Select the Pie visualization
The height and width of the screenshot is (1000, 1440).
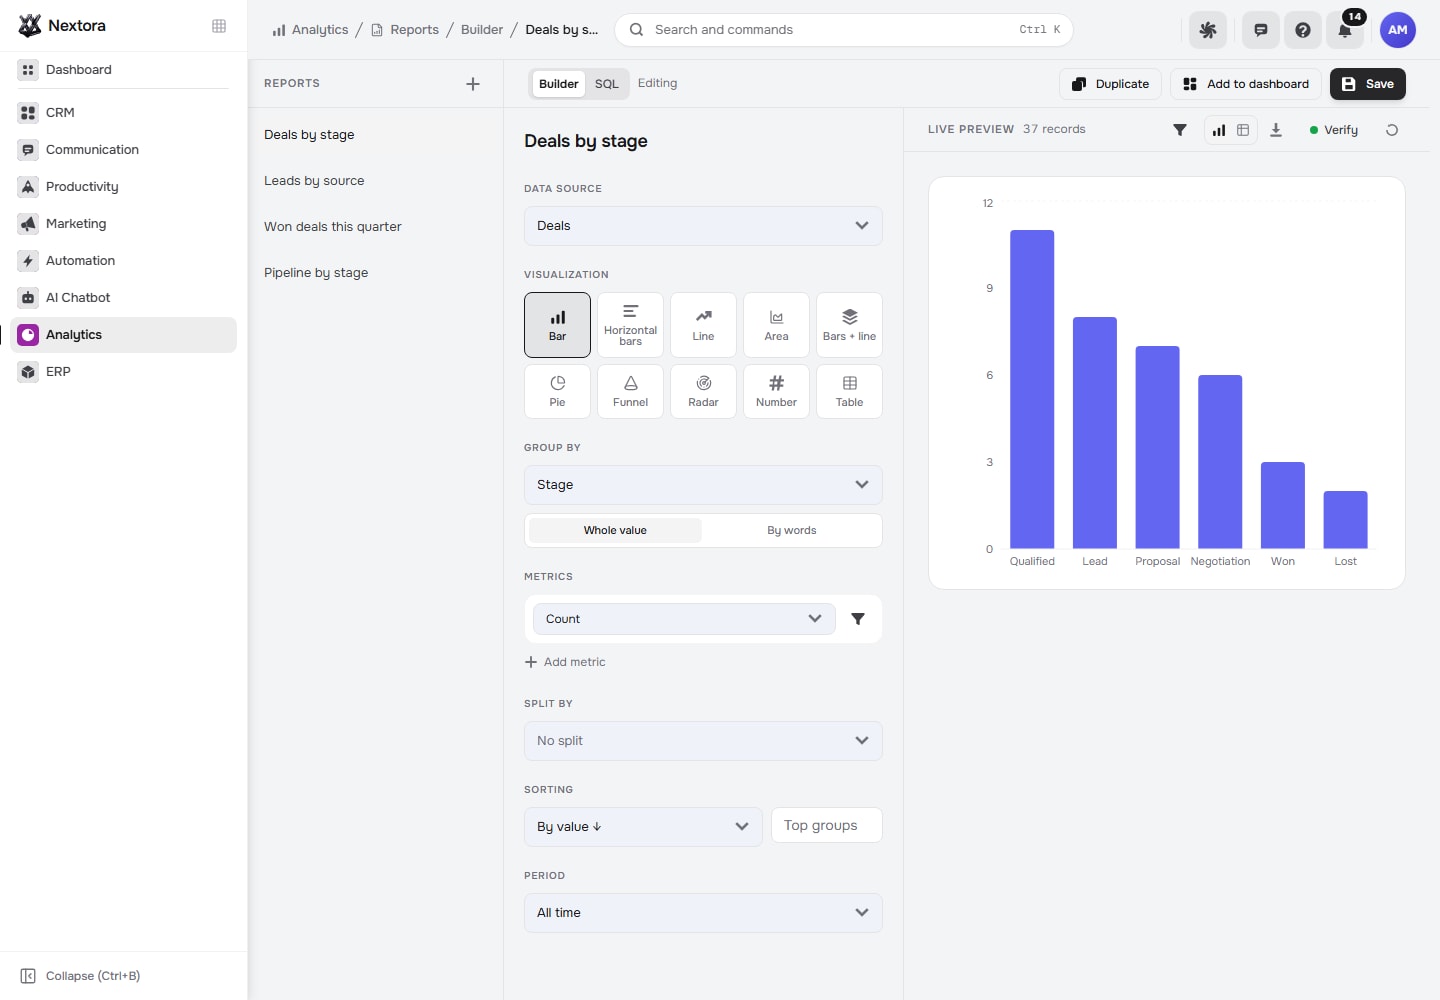click(557, 391)
